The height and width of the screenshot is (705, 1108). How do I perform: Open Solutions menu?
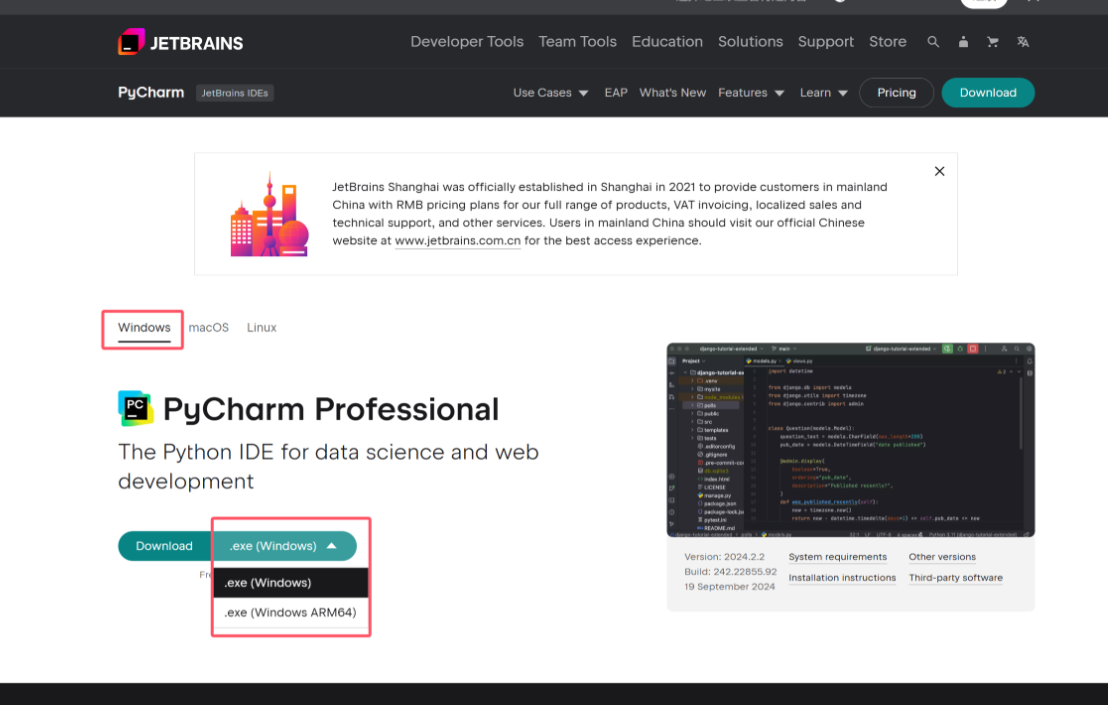point(750,42)
